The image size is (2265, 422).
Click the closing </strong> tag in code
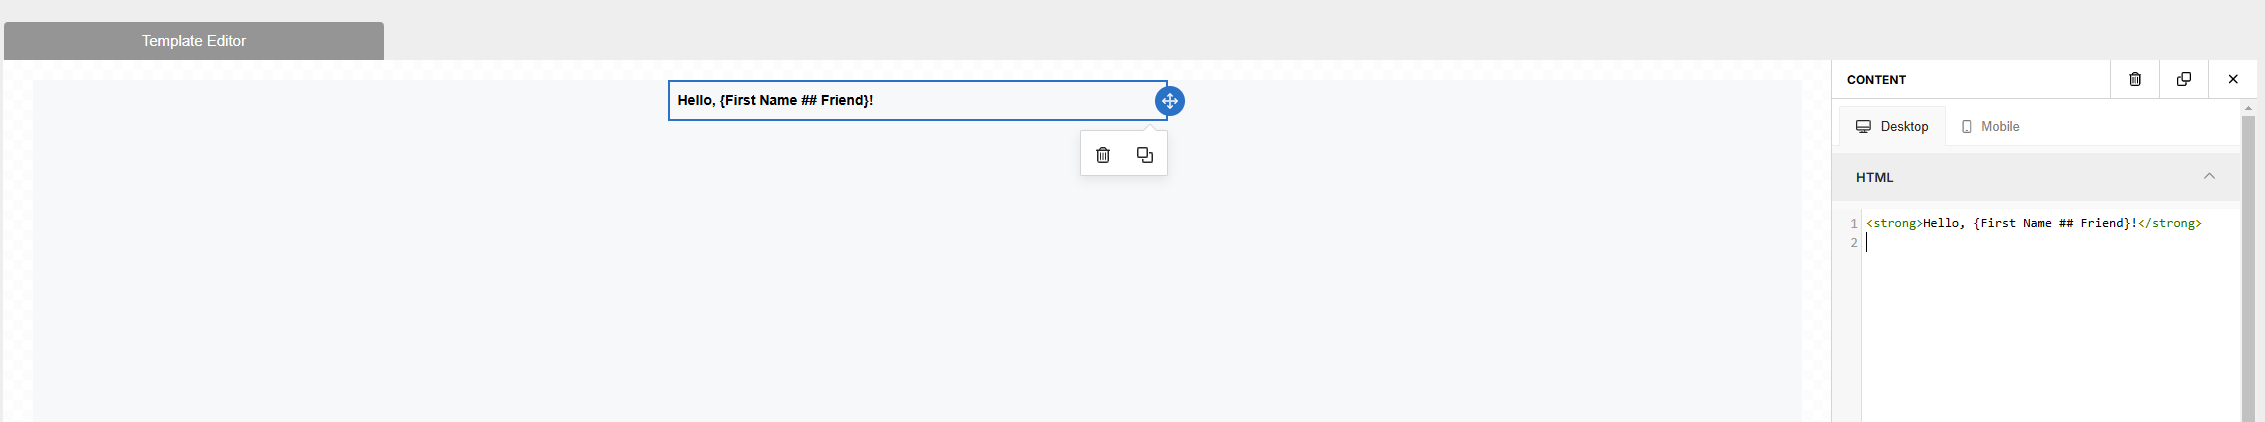[2169, 223]
